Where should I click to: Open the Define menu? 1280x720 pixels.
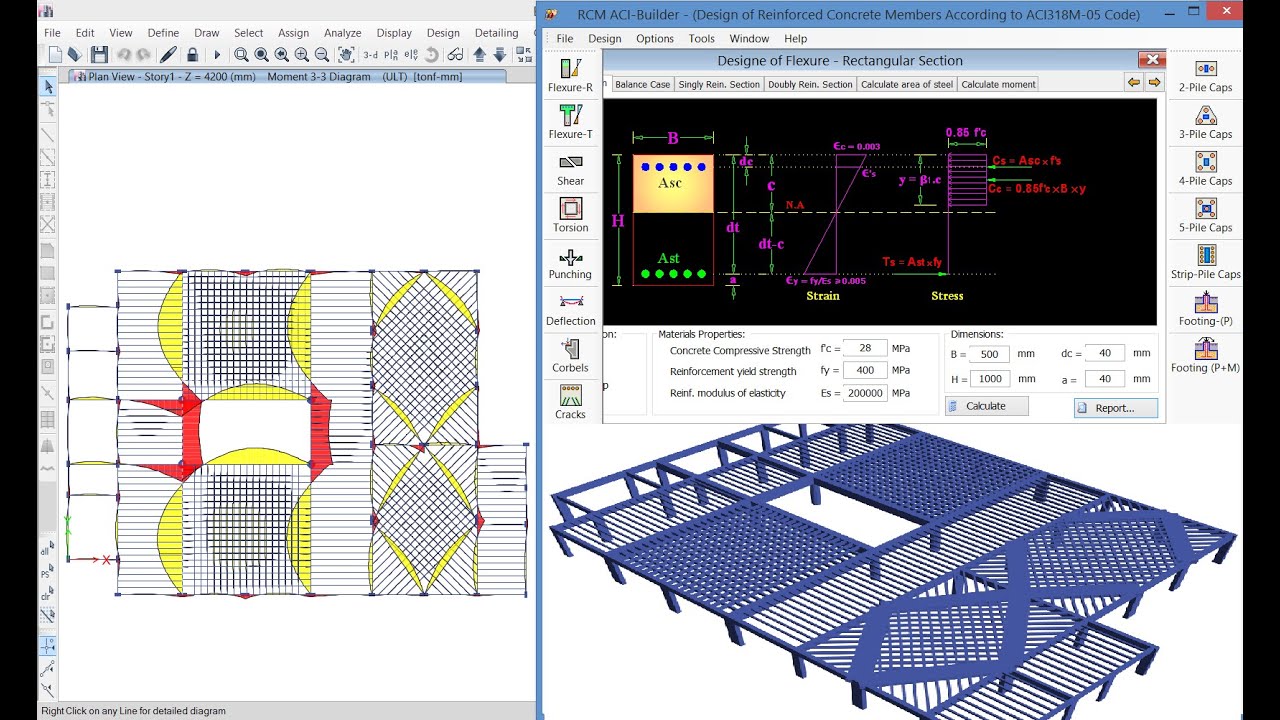click(x=163, y=33)
